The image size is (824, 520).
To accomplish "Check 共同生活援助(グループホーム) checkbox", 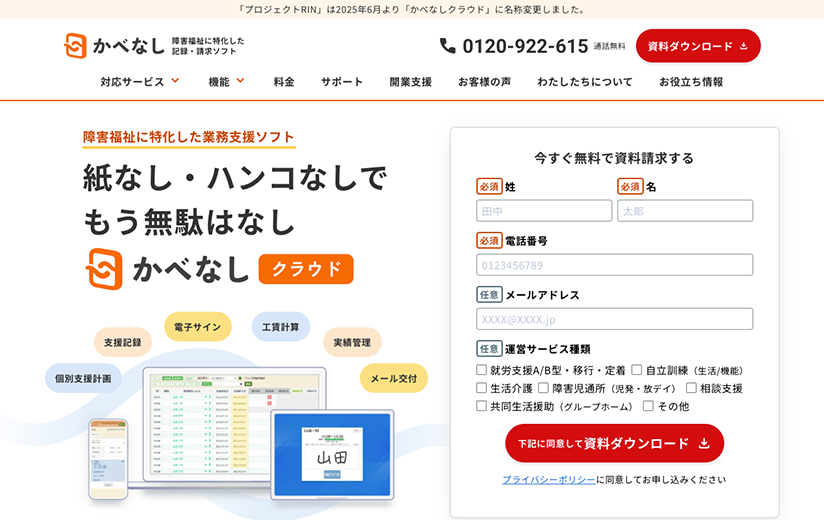I will [x=481, y=405].
